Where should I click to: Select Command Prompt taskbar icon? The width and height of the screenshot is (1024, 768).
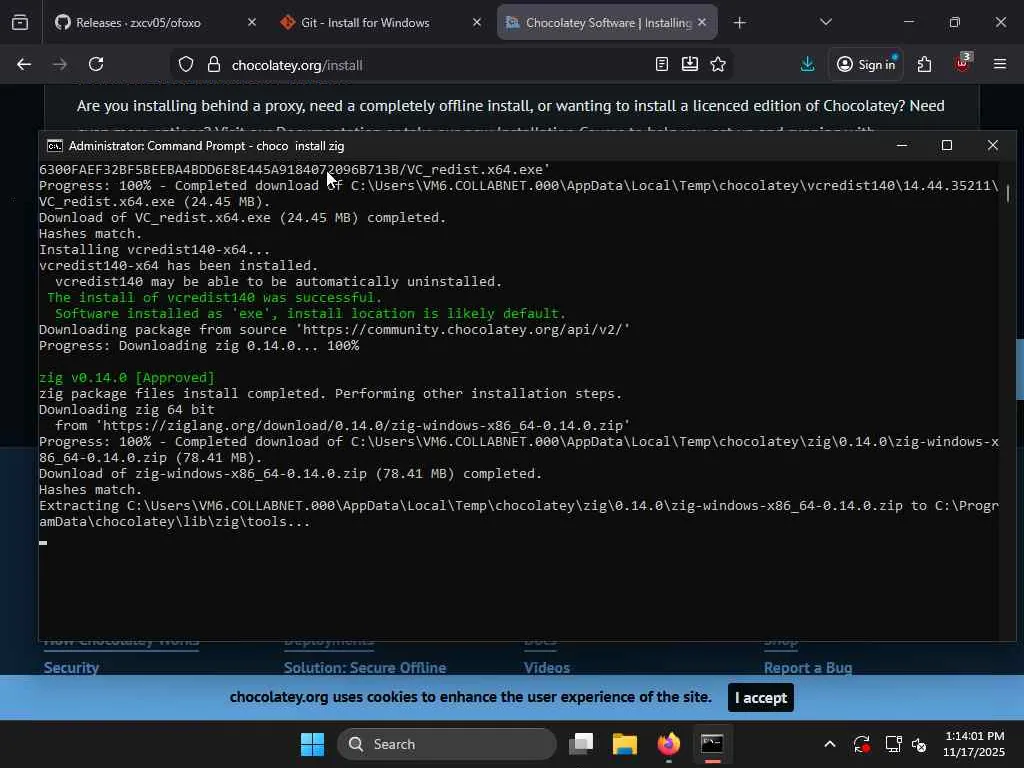[x=712, y=744]
